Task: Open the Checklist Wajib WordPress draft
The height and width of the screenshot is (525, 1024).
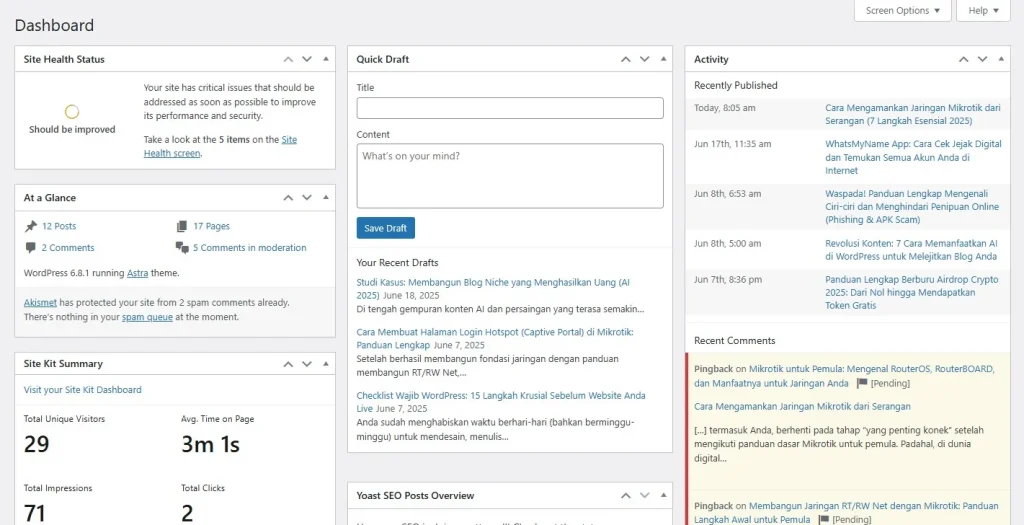Action: [x=501, y=402]
